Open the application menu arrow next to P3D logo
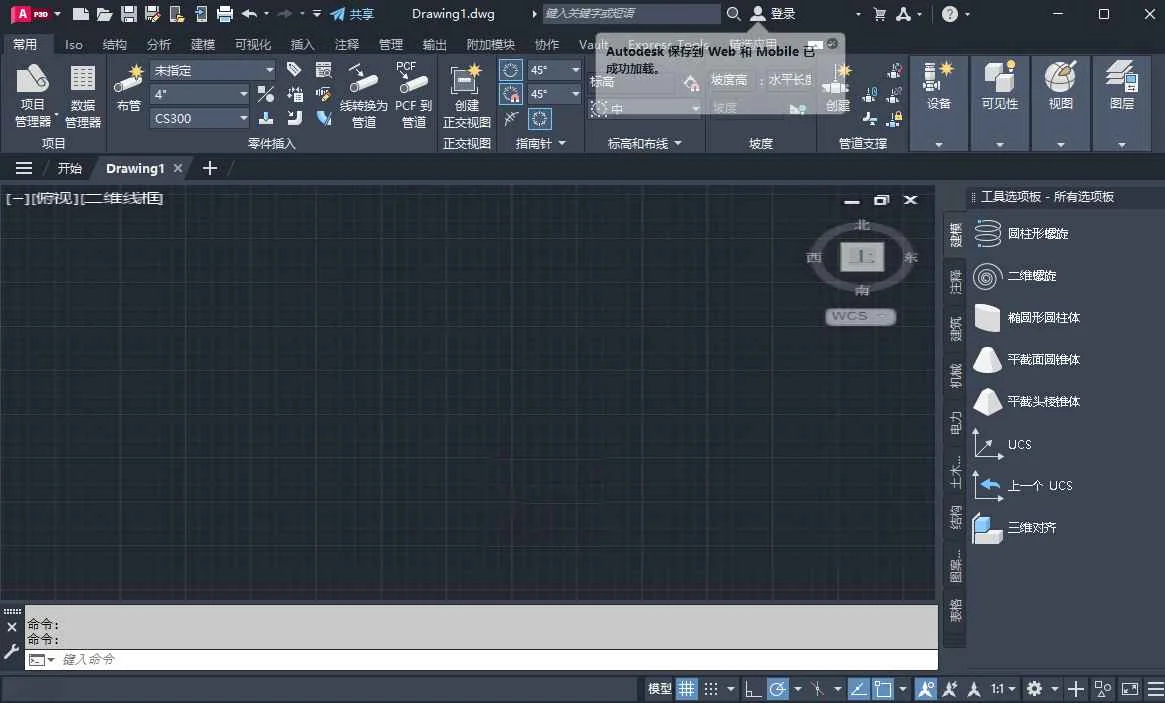The image size is (1165, 703). (x=57, y=13)
